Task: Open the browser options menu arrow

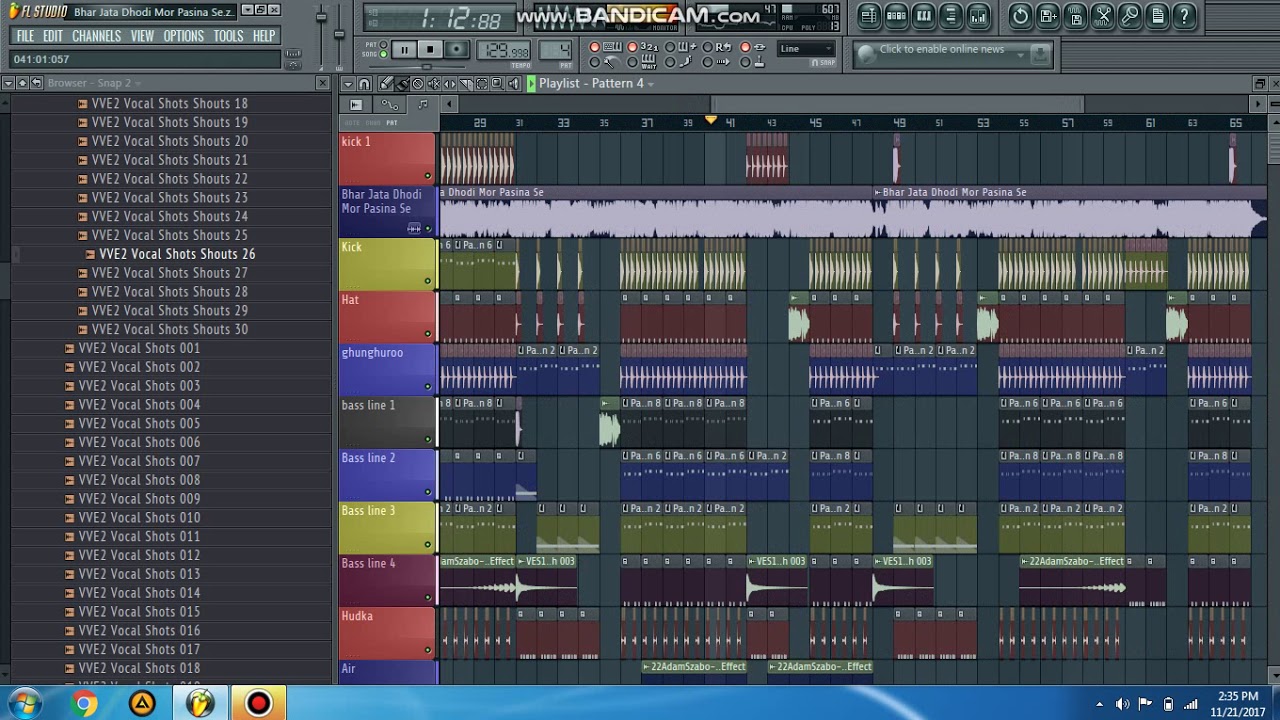Action: tap(8, 83)
